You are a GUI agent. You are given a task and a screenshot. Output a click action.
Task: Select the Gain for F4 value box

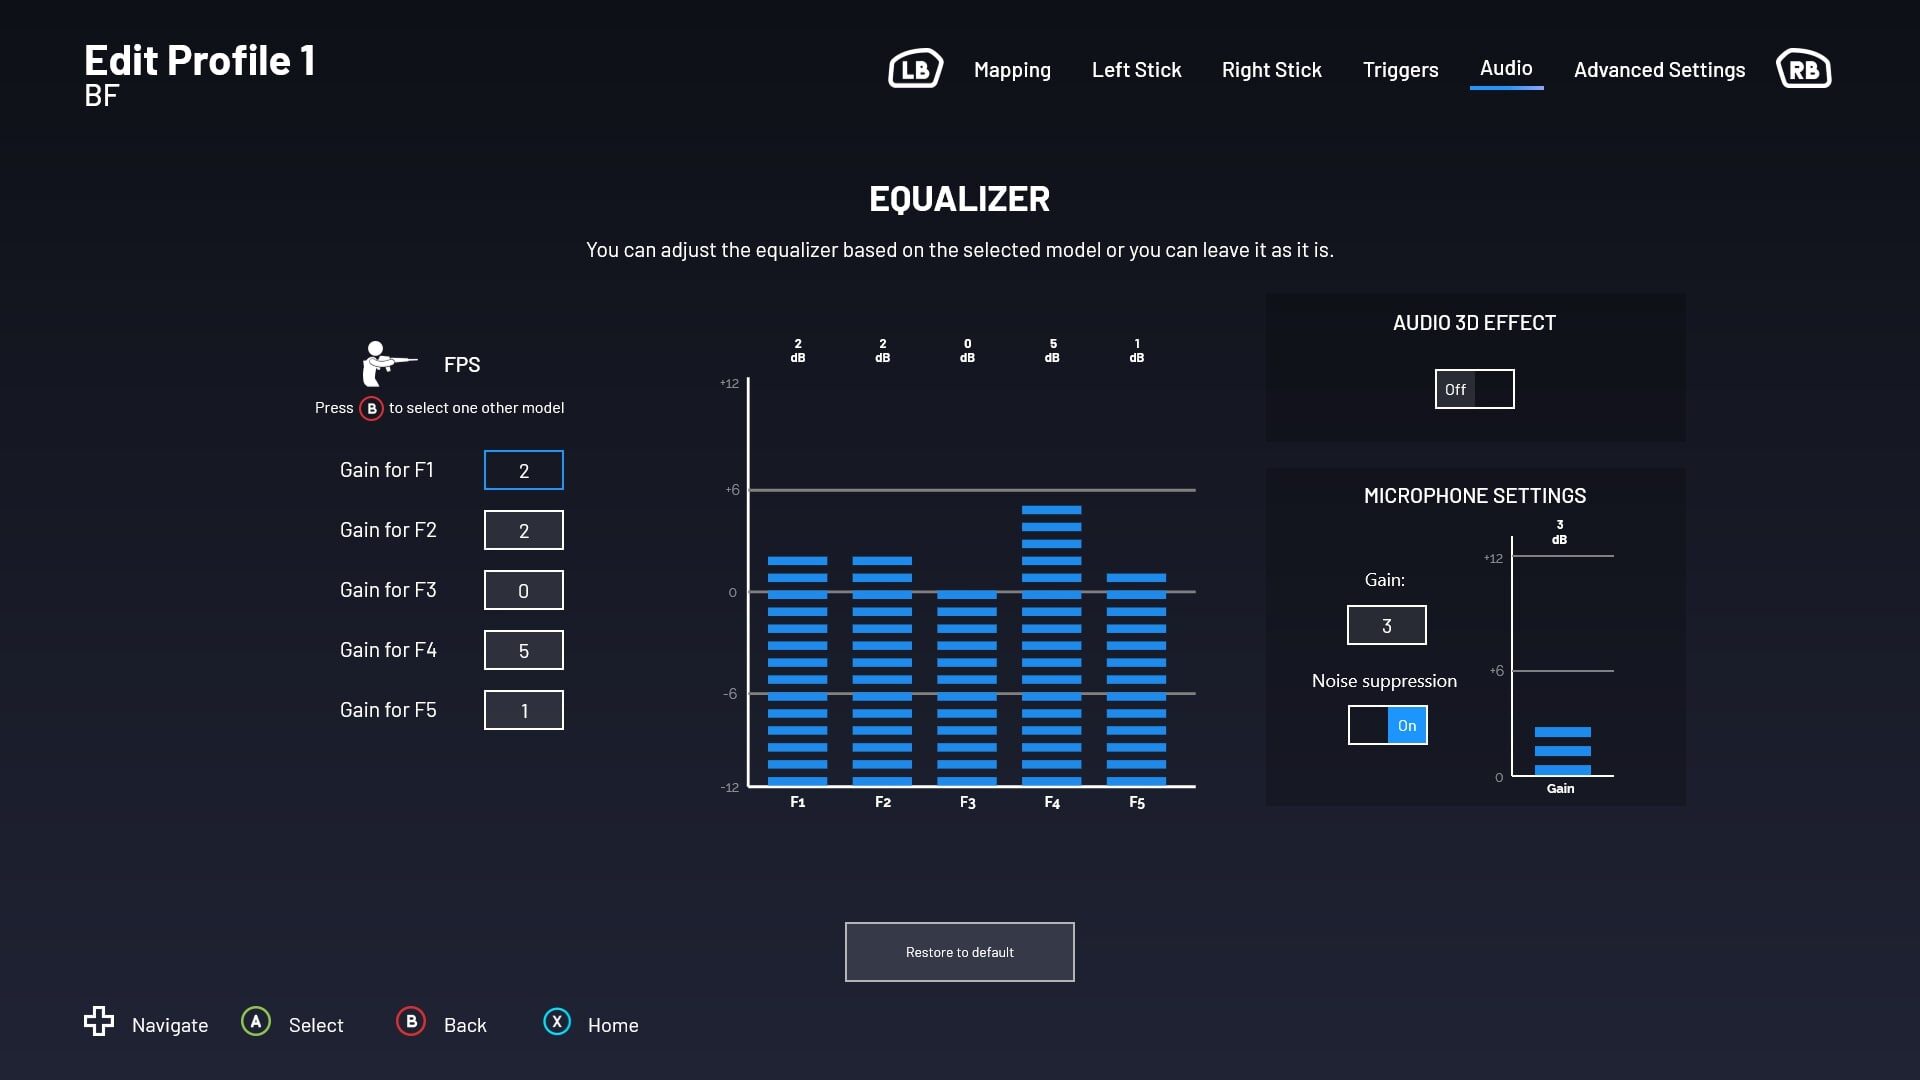click(523, 650)
